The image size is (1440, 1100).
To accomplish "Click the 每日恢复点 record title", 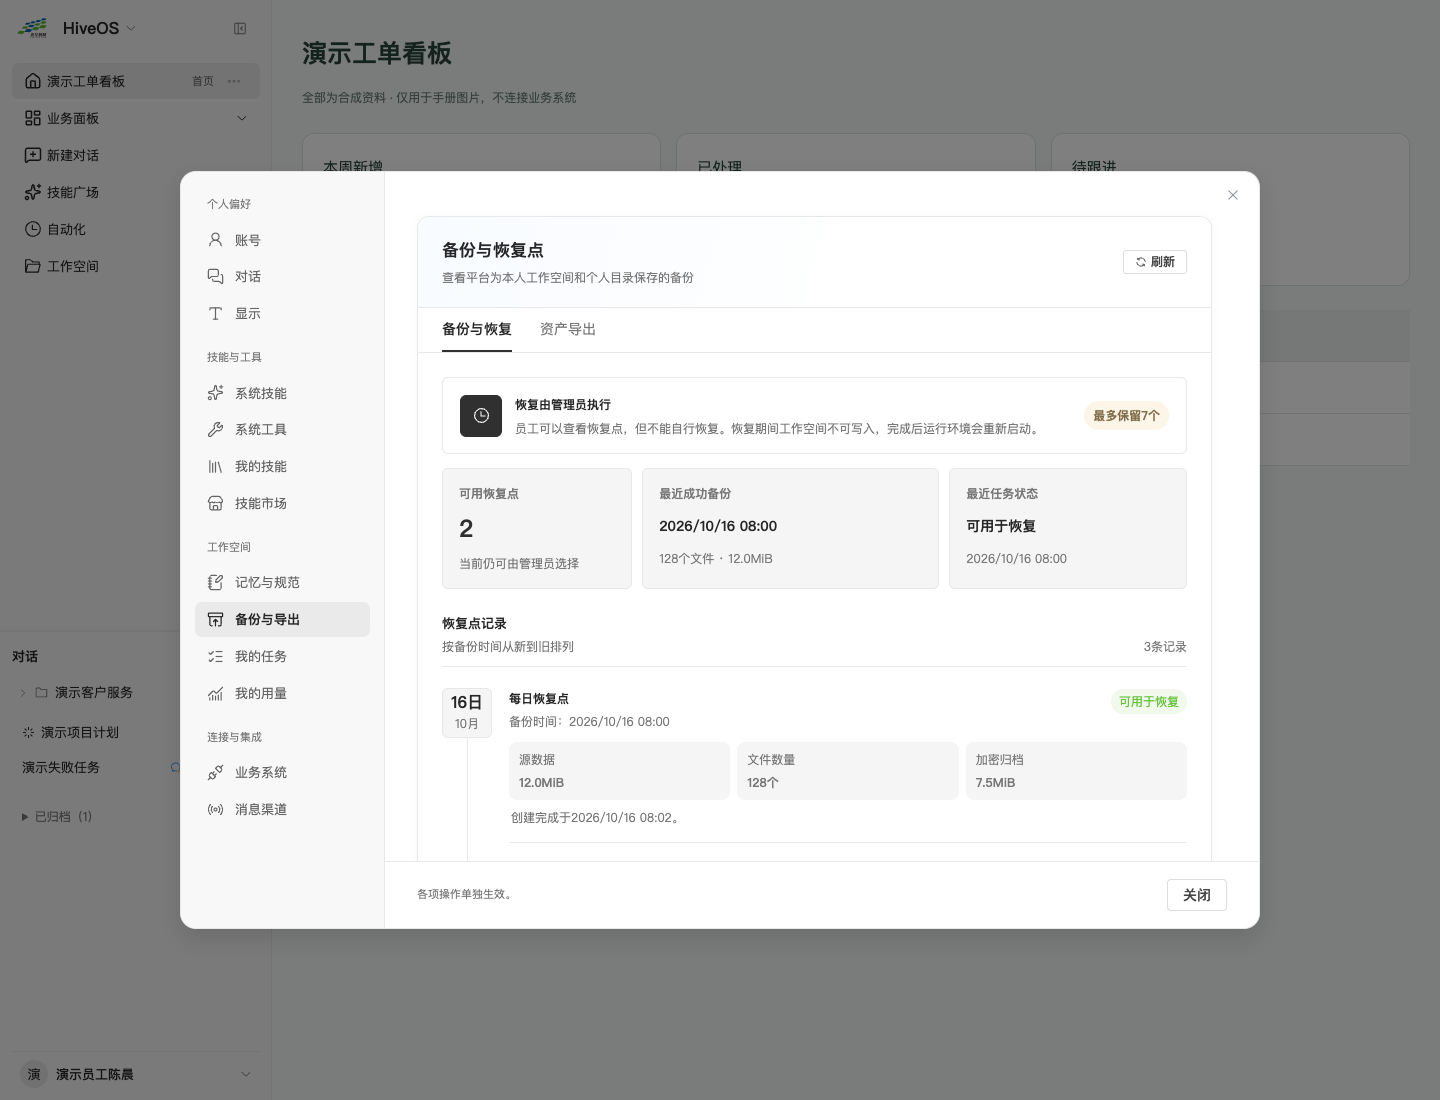I will click(x=539, y=699).
